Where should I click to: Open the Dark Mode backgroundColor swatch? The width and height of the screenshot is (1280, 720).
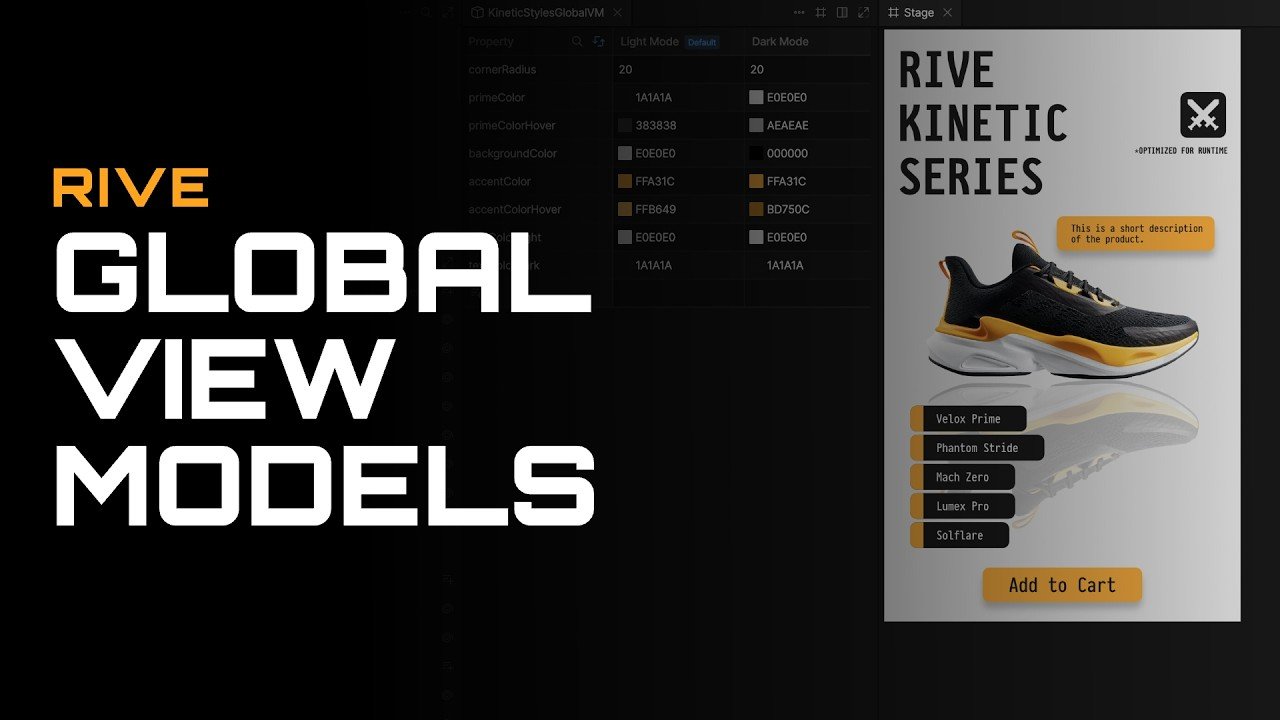756,154
